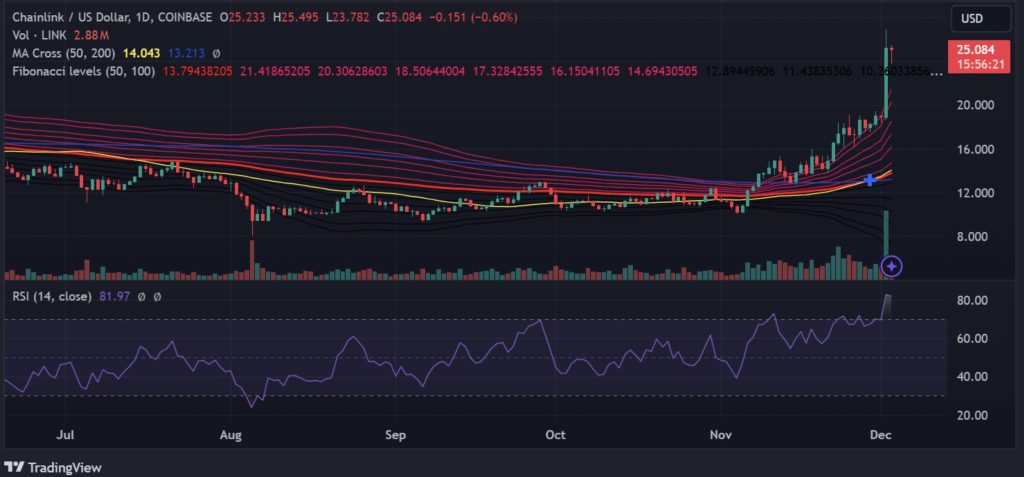Click the Fibonacci value 16.15041105

pyautogui.click(x=584, y=71)
